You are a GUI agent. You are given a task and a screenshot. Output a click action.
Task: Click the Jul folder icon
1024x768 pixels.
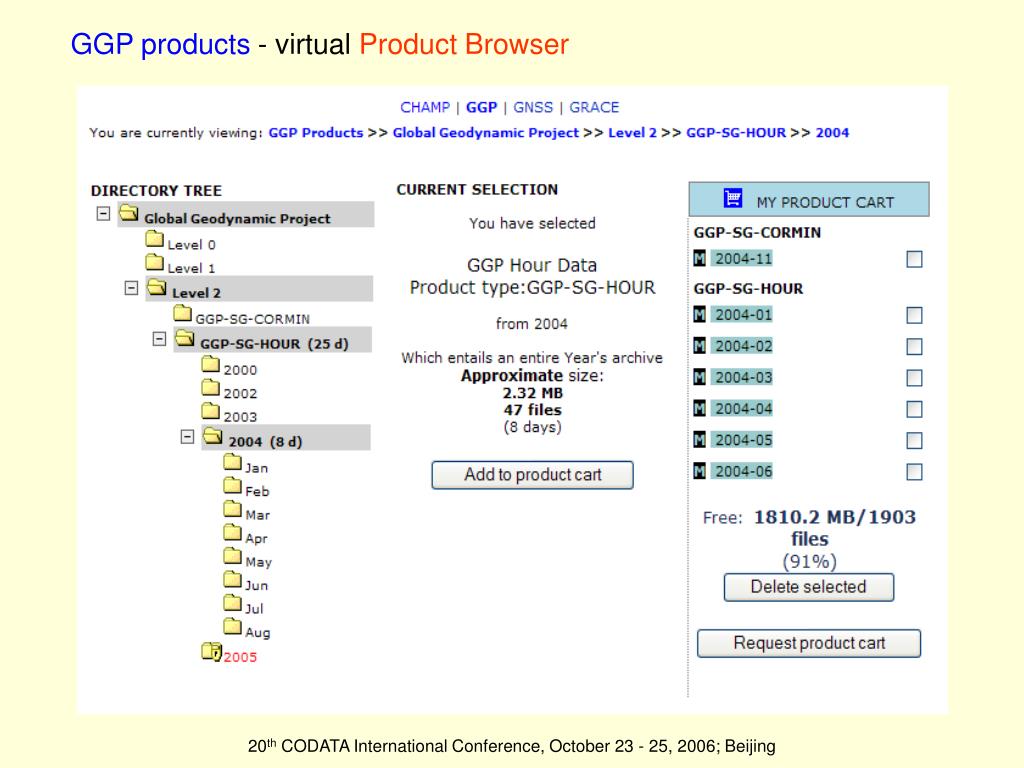[x=232, y=603]
